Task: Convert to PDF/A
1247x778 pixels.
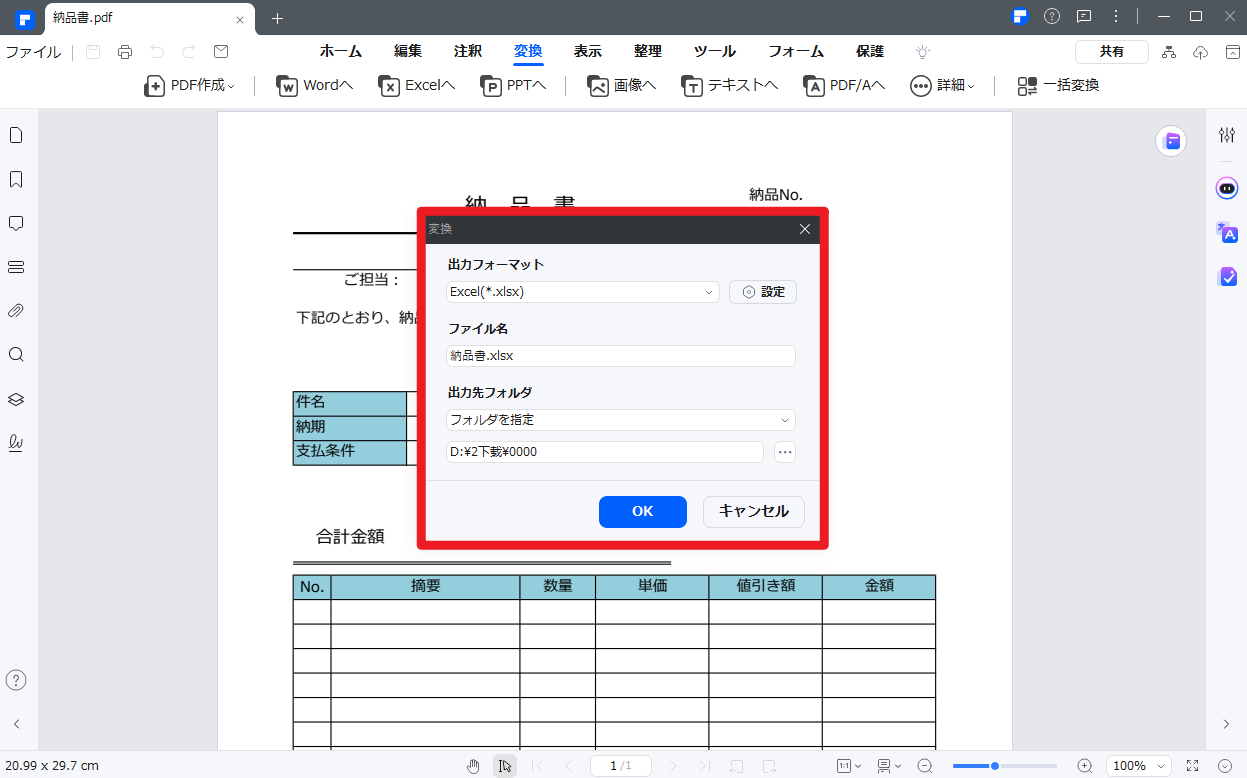Action: click(845, 86)
